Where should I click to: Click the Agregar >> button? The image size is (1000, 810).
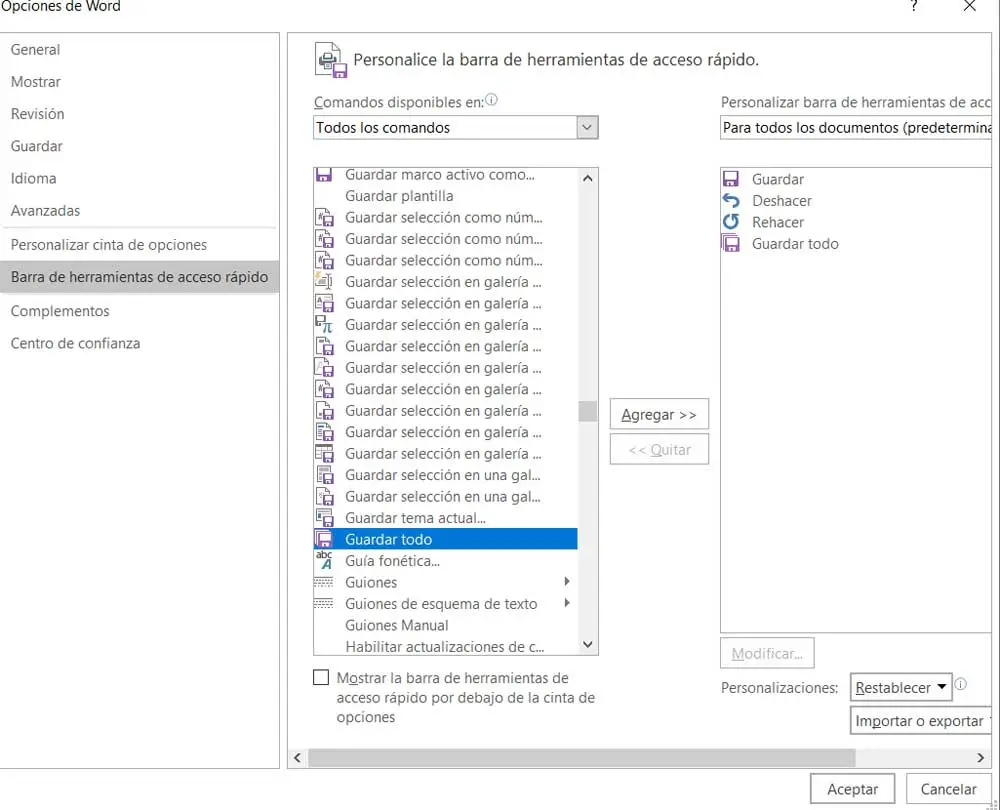[x=659, y=415]
